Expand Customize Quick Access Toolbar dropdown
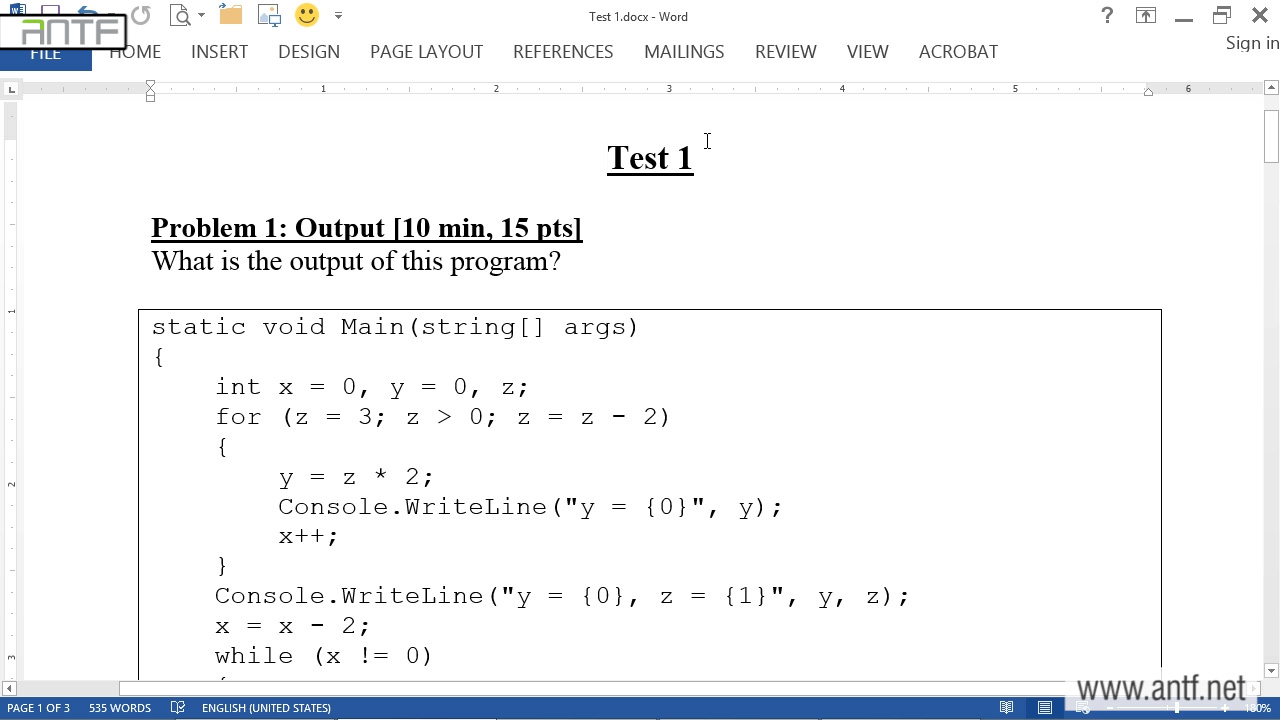 (338, 16)
